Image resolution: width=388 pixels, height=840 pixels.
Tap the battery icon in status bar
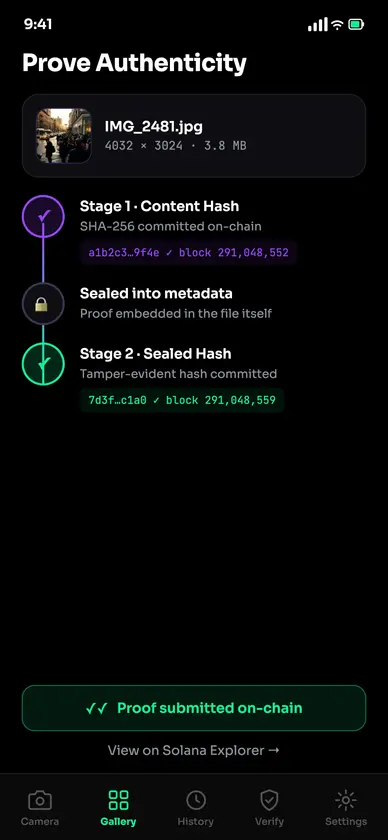(x=356, y=24)
